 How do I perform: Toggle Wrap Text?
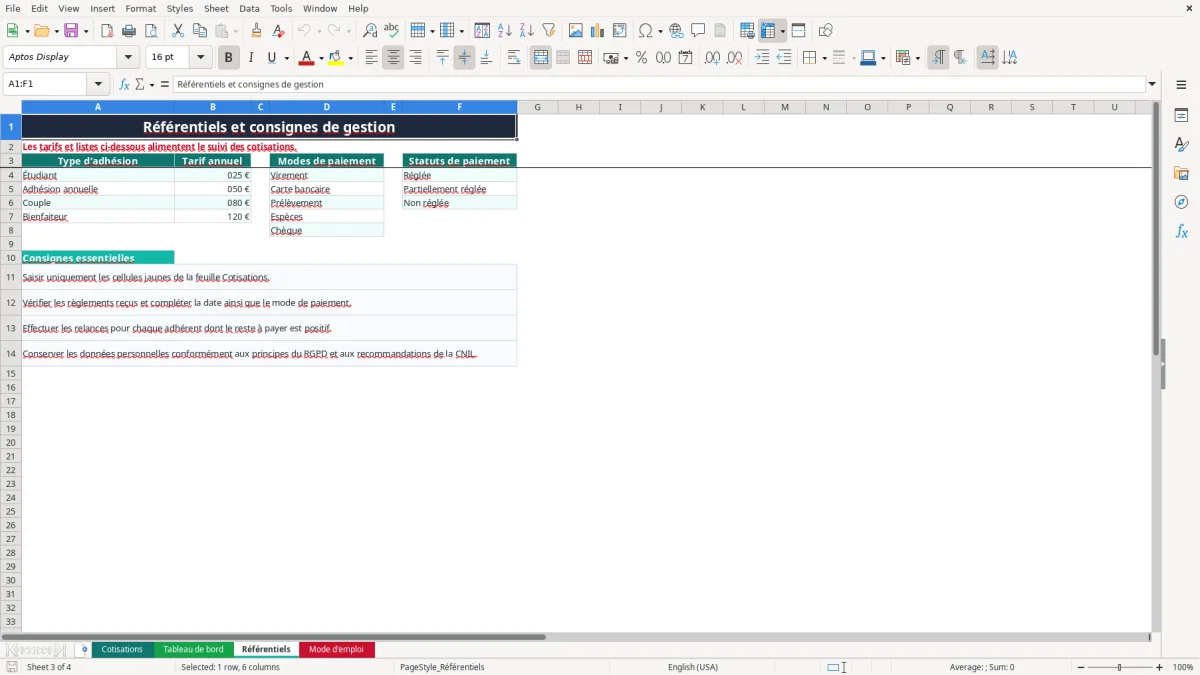pos(514,58)
